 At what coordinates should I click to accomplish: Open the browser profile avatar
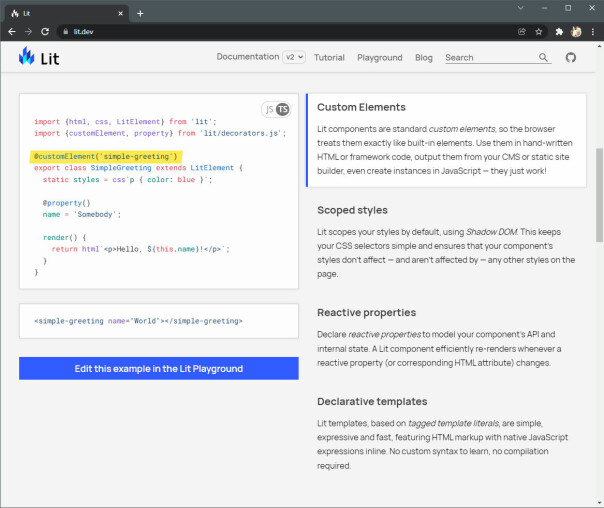click(x=576, y=32)
